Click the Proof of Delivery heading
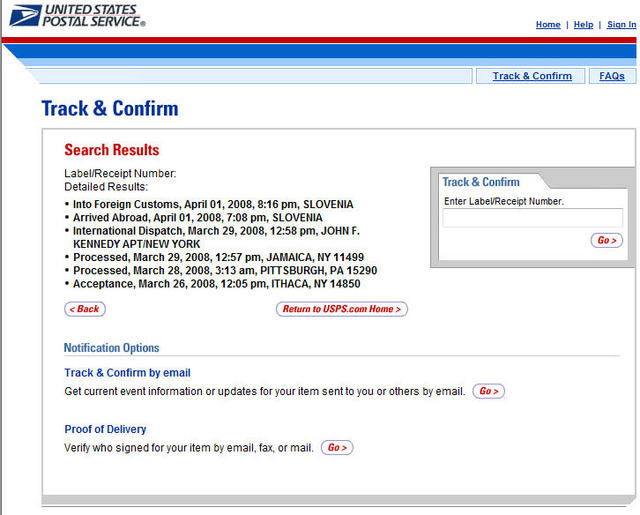Viewport: 640px width, 515px height. coord(105,429)
